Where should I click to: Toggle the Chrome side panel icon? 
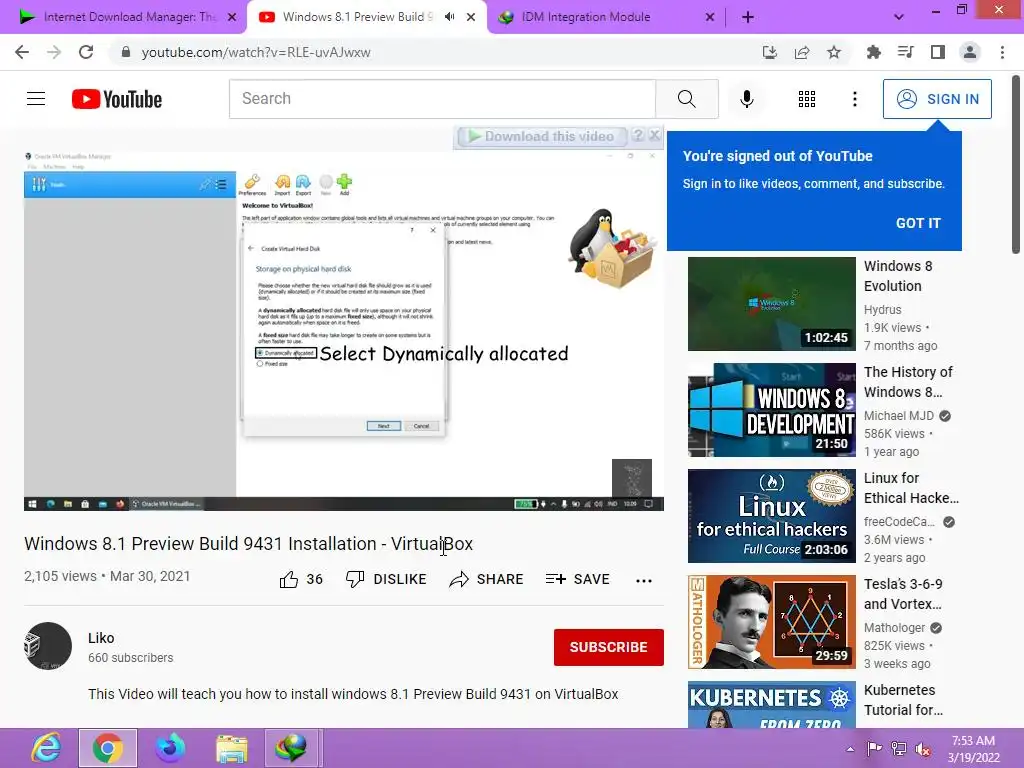(938, 52)
